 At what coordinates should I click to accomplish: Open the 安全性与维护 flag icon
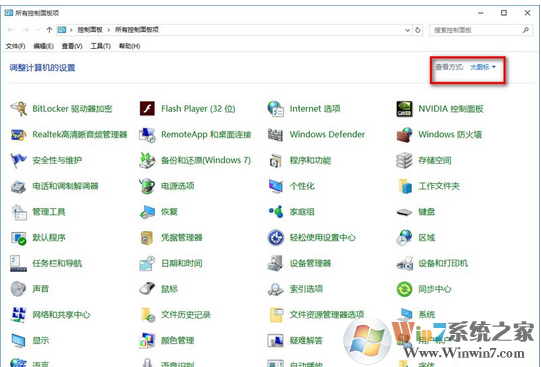18,160
